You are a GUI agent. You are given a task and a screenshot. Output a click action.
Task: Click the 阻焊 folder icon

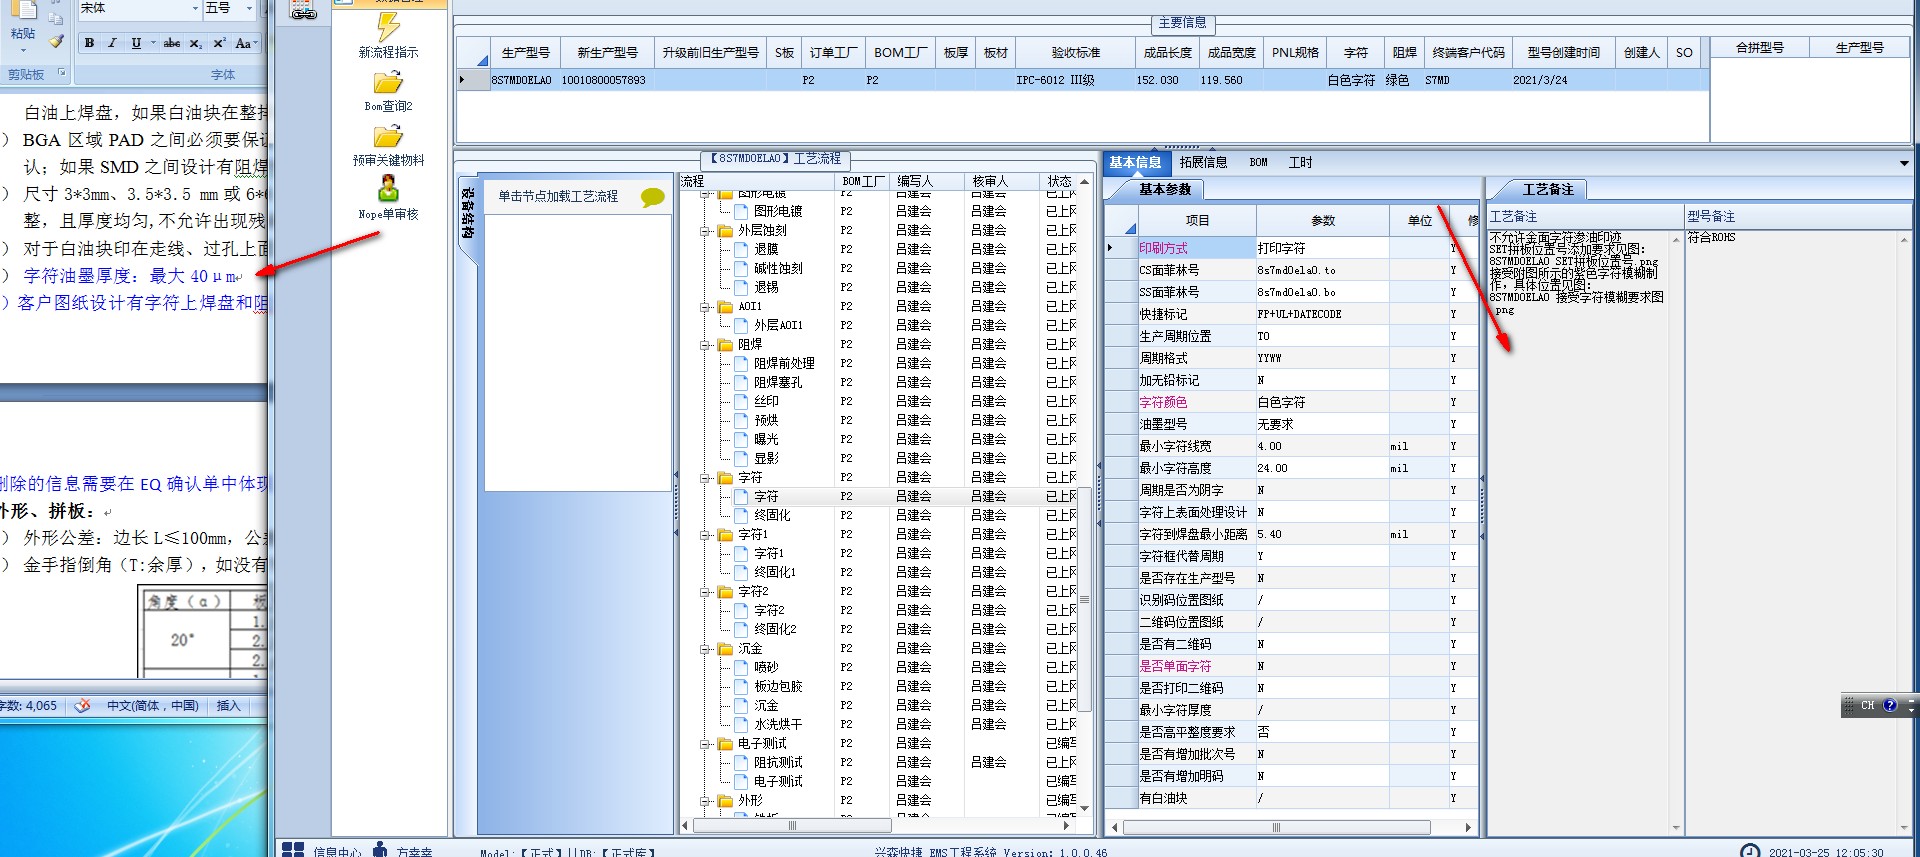(x=725, y=345)
